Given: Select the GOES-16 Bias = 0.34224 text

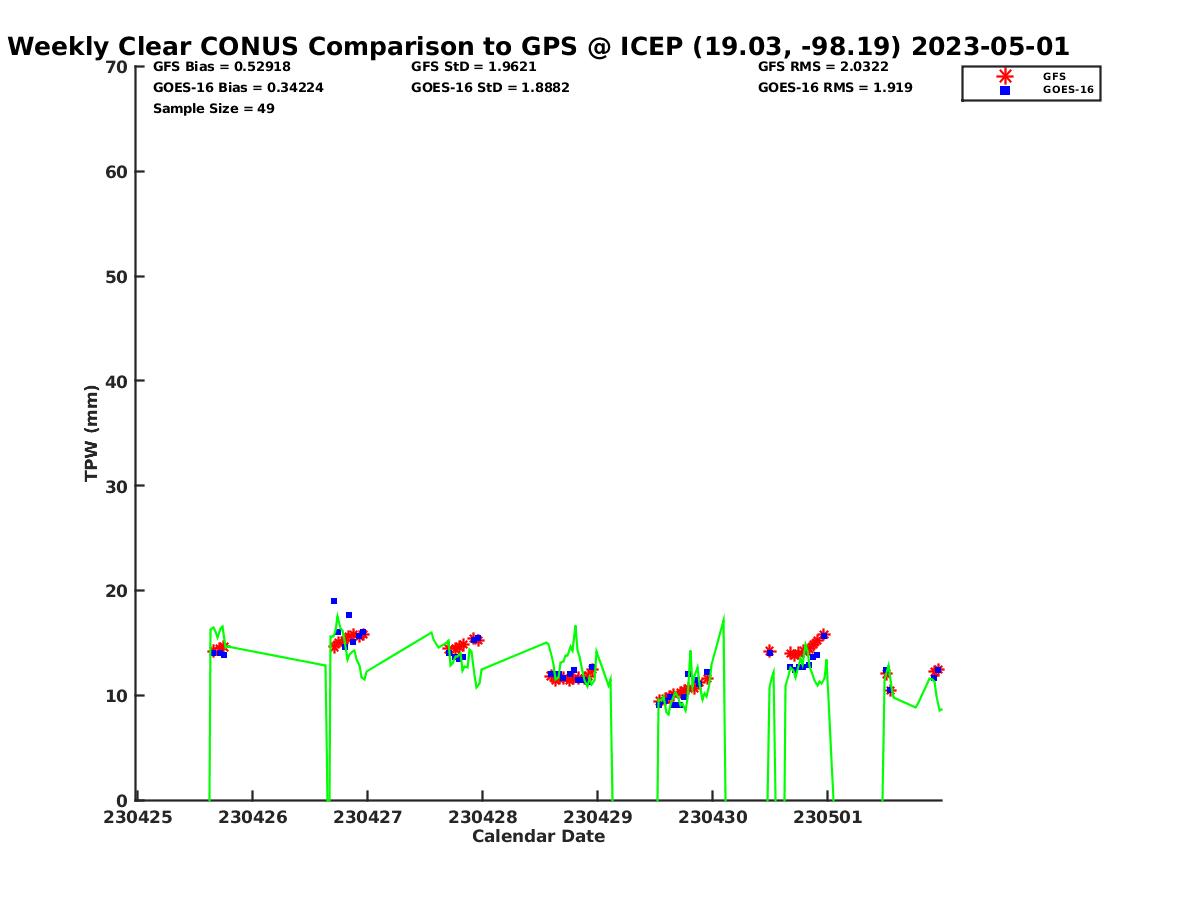Looking at the screenshot, I should tap(238, 88).
